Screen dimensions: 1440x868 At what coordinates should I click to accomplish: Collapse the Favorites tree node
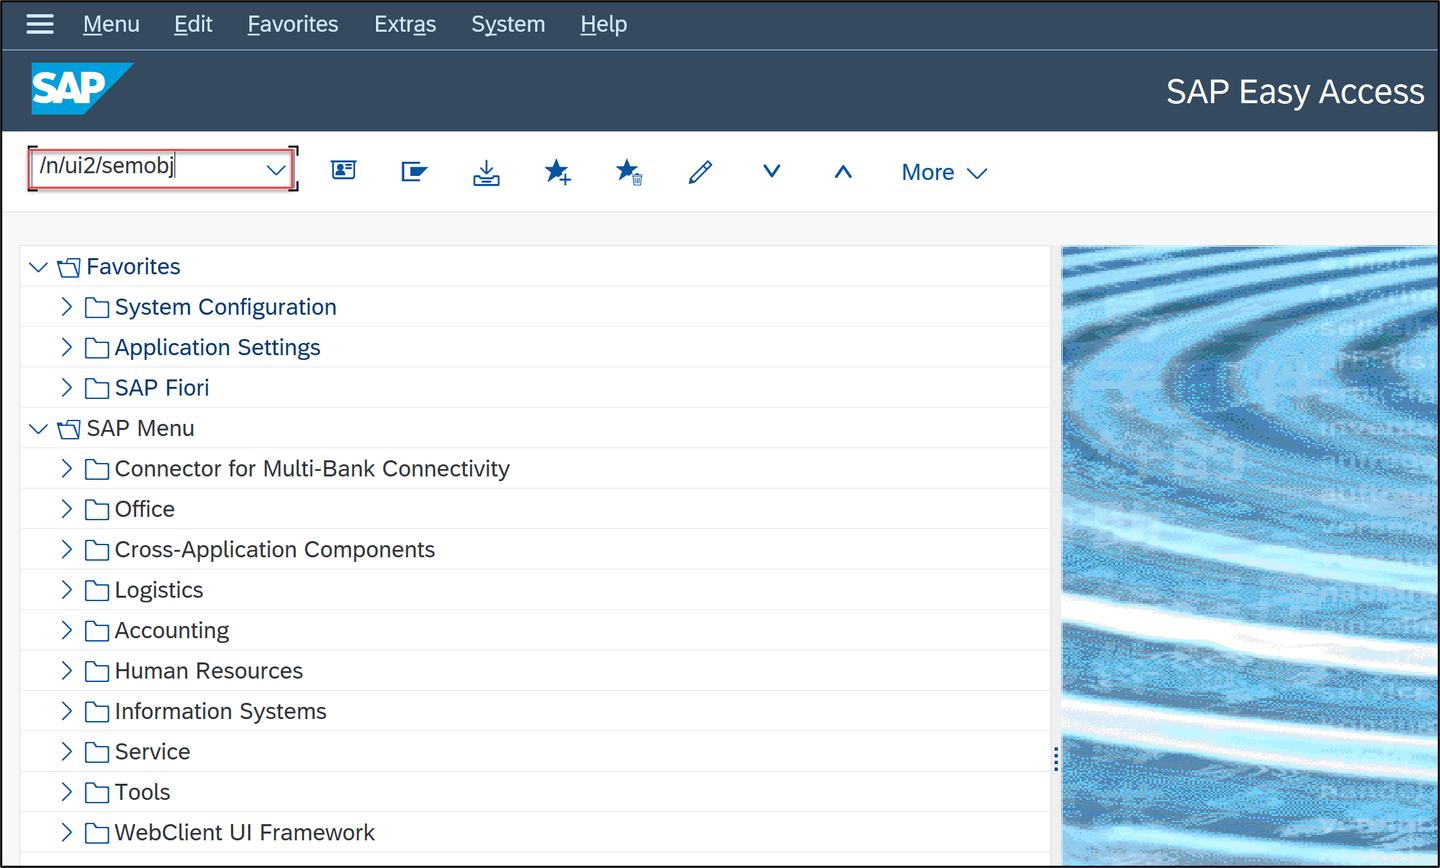coord(39,267)
